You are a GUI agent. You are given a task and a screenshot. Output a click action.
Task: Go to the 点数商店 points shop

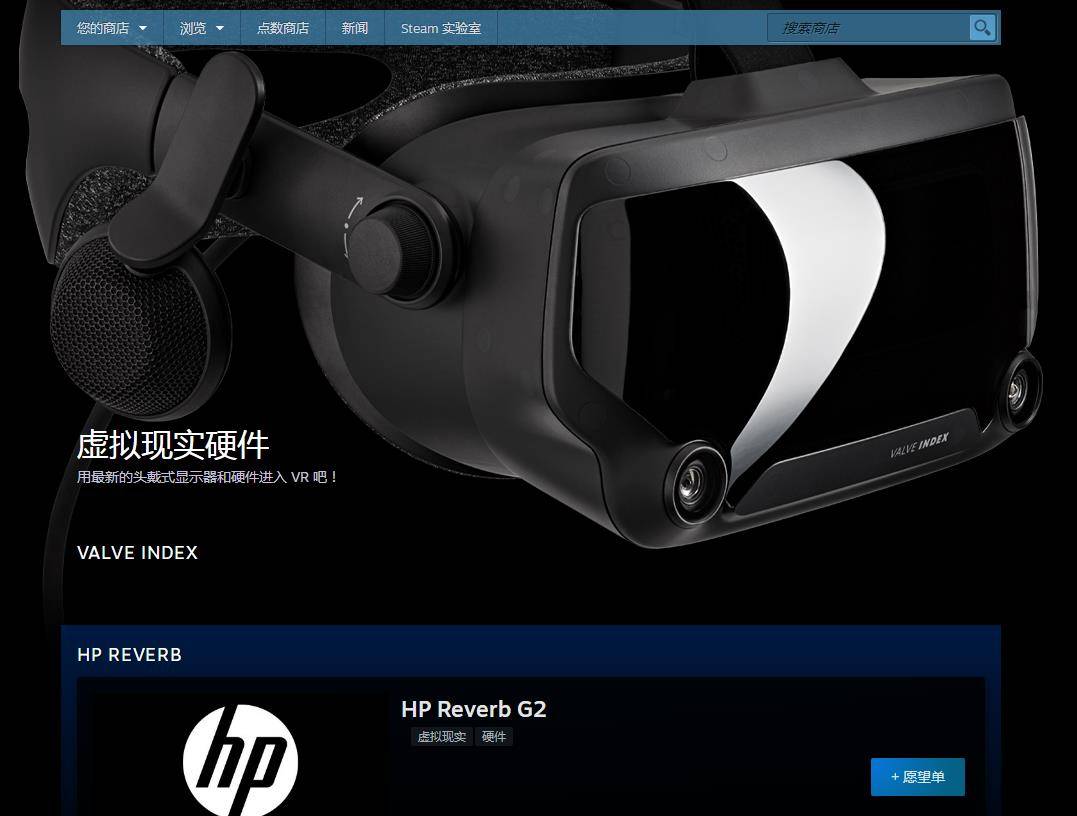coord(282,28)
